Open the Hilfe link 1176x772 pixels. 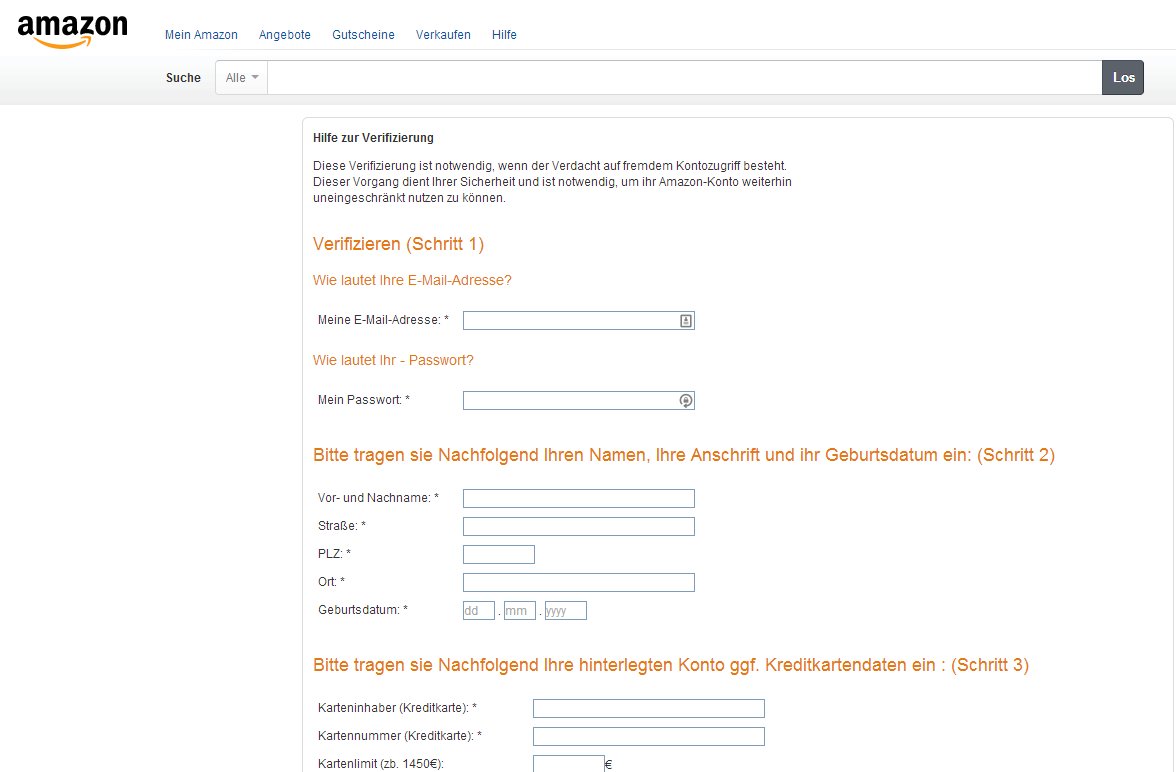(x=504, y=35)
